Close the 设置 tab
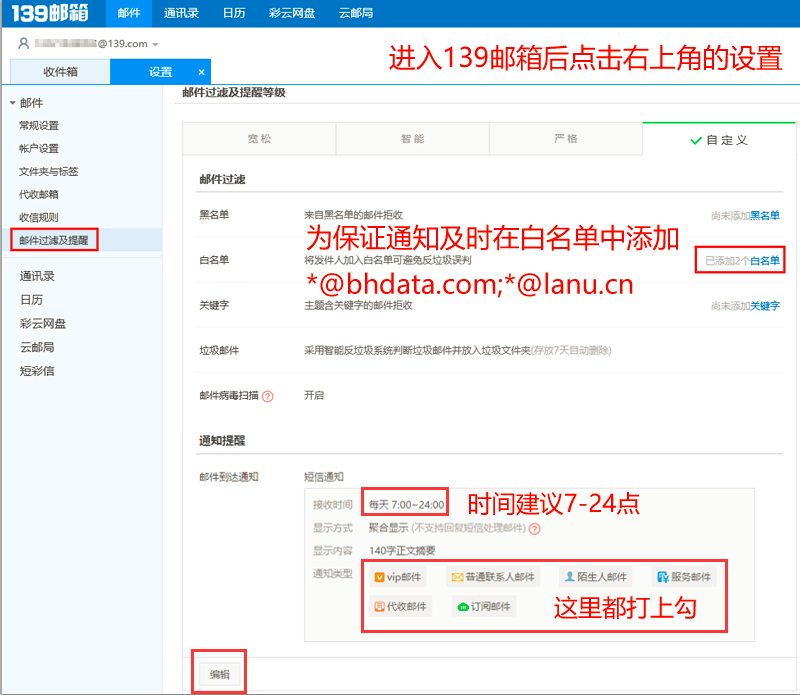Viewport: 800px width, 695px height. pos(200,72)
